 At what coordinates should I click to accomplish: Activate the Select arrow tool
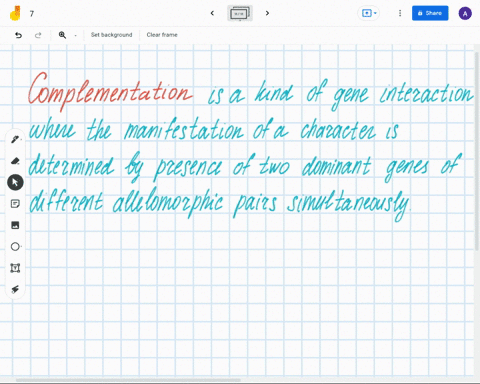[x=15, y=182]
